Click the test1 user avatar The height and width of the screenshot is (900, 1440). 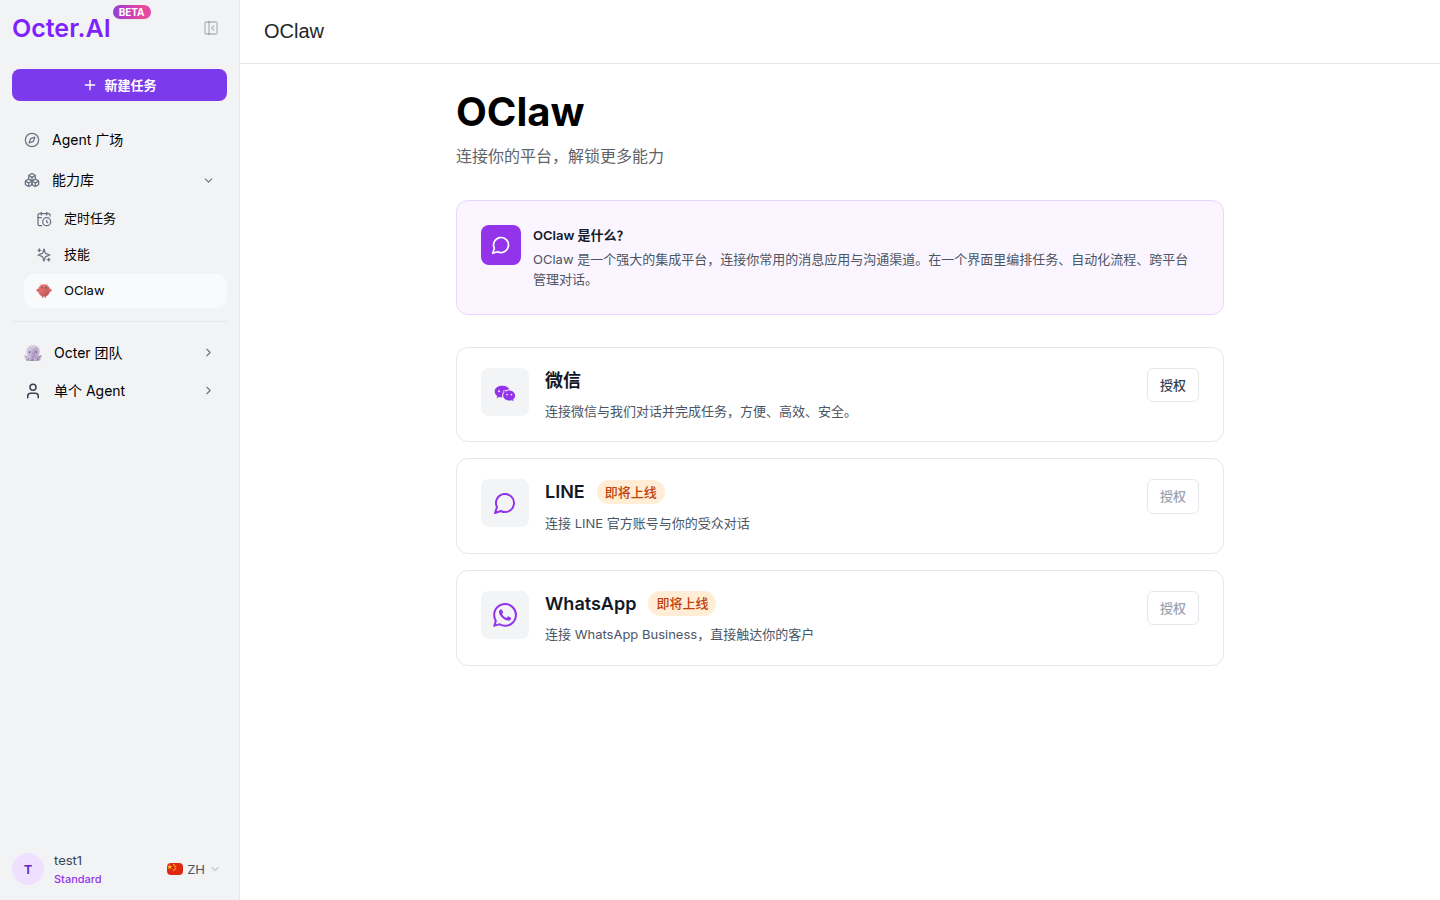point(28,869)
